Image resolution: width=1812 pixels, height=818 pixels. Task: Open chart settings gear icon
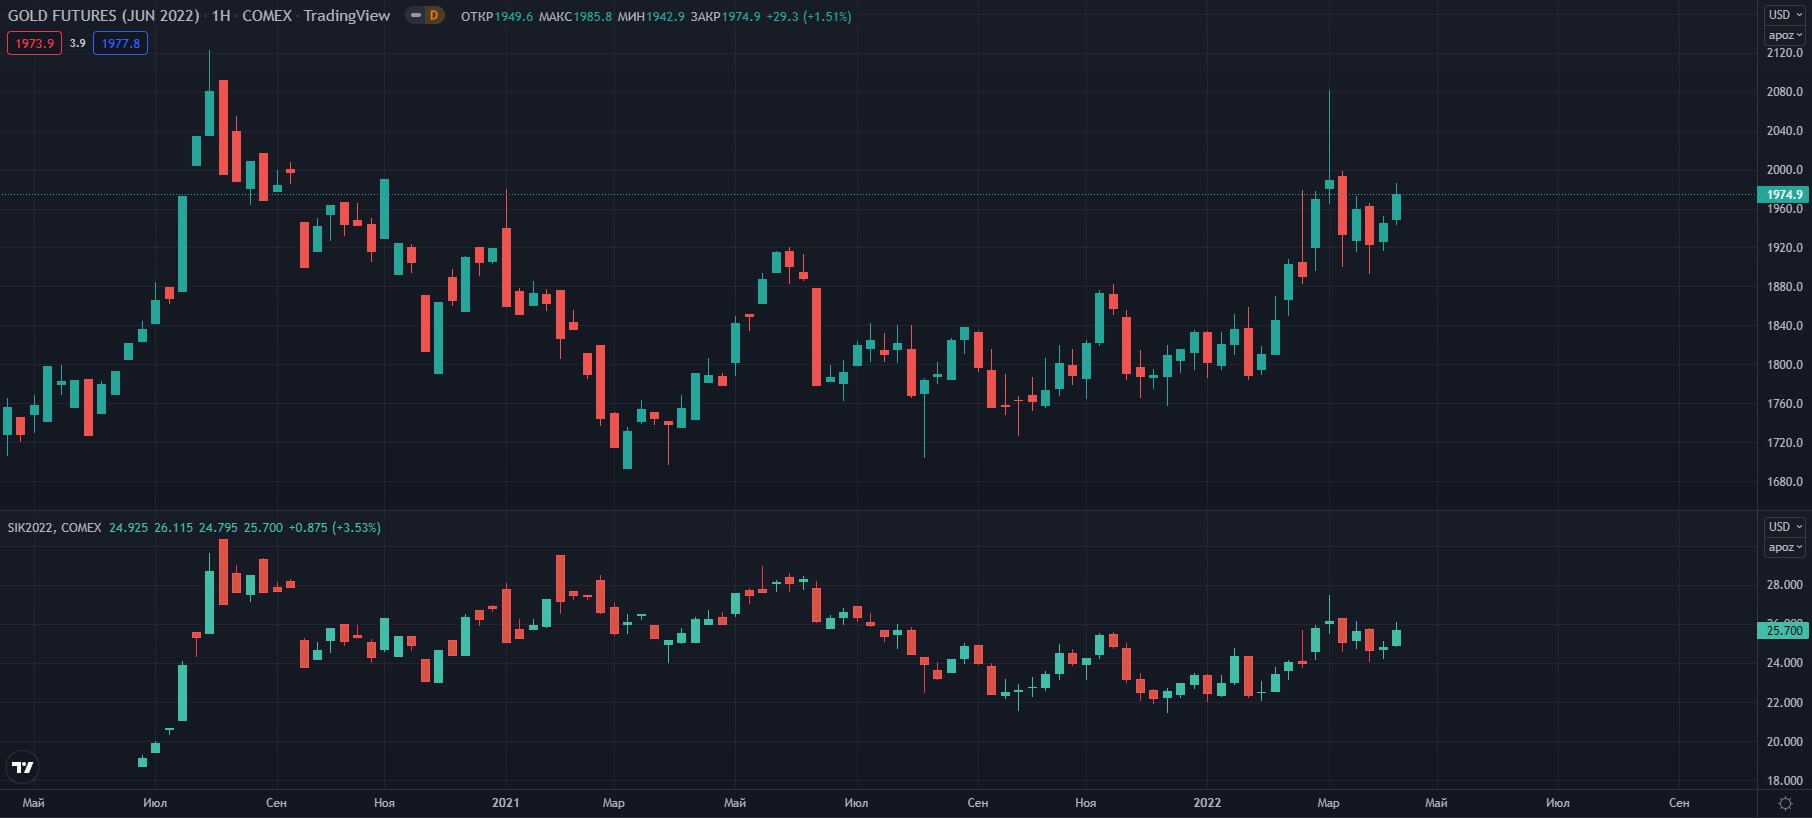point(1785,803)
